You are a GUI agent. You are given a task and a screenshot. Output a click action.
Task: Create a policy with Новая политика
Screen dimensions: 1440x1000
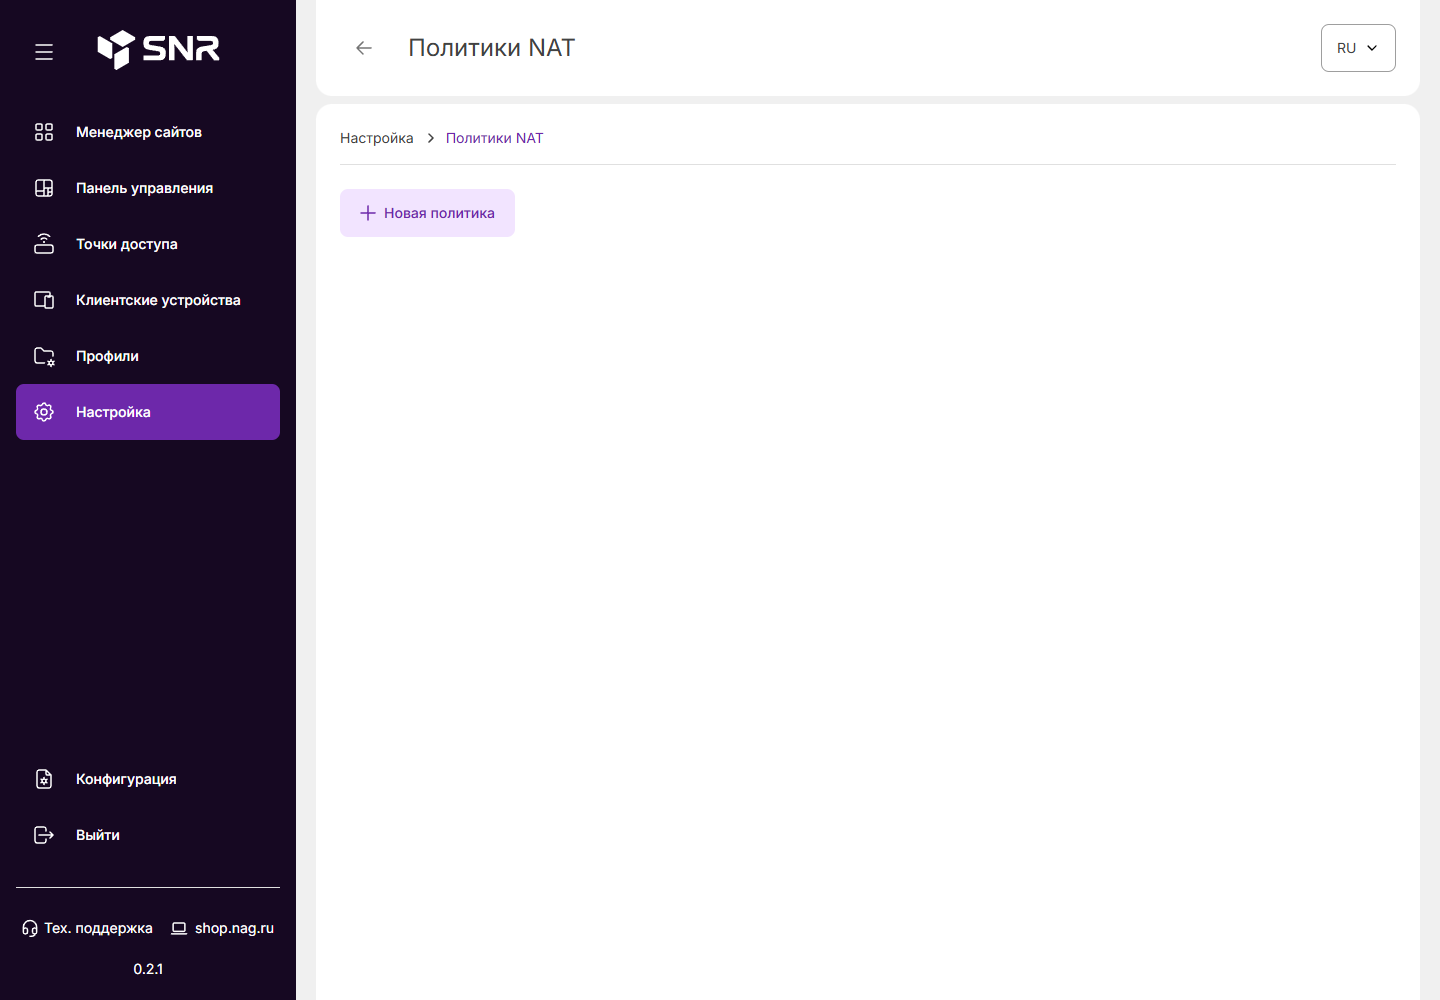427,213
